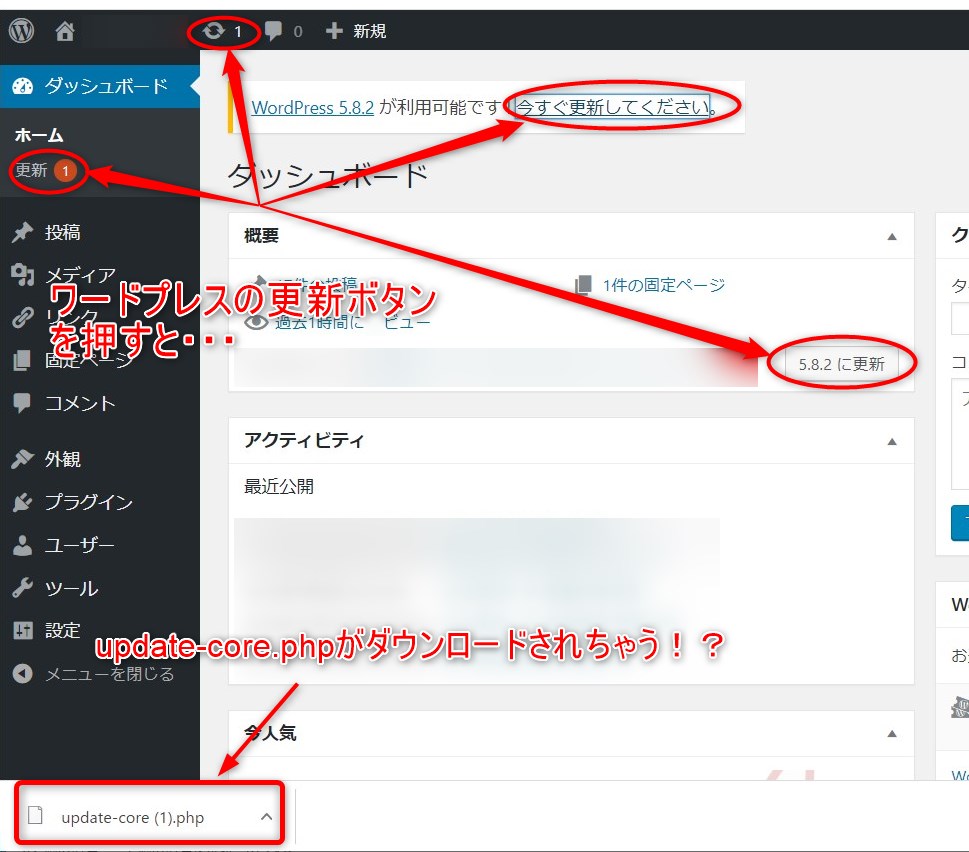Open 1件の固定ページ link
Screen dimensions: 969x852
(664, 285)
